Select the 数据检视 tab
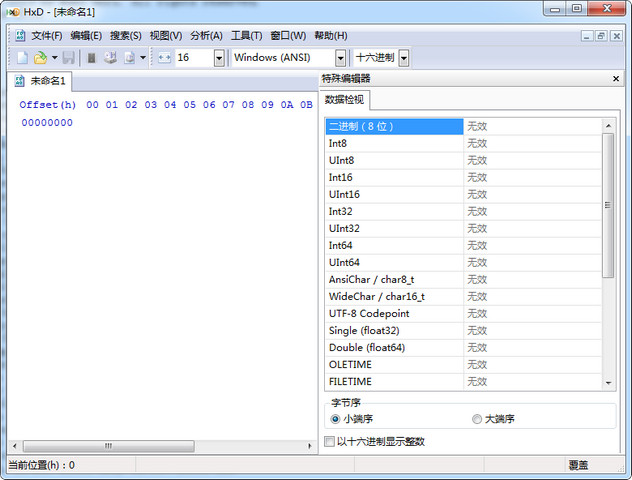Screen dimensions: 632x480 345,100
